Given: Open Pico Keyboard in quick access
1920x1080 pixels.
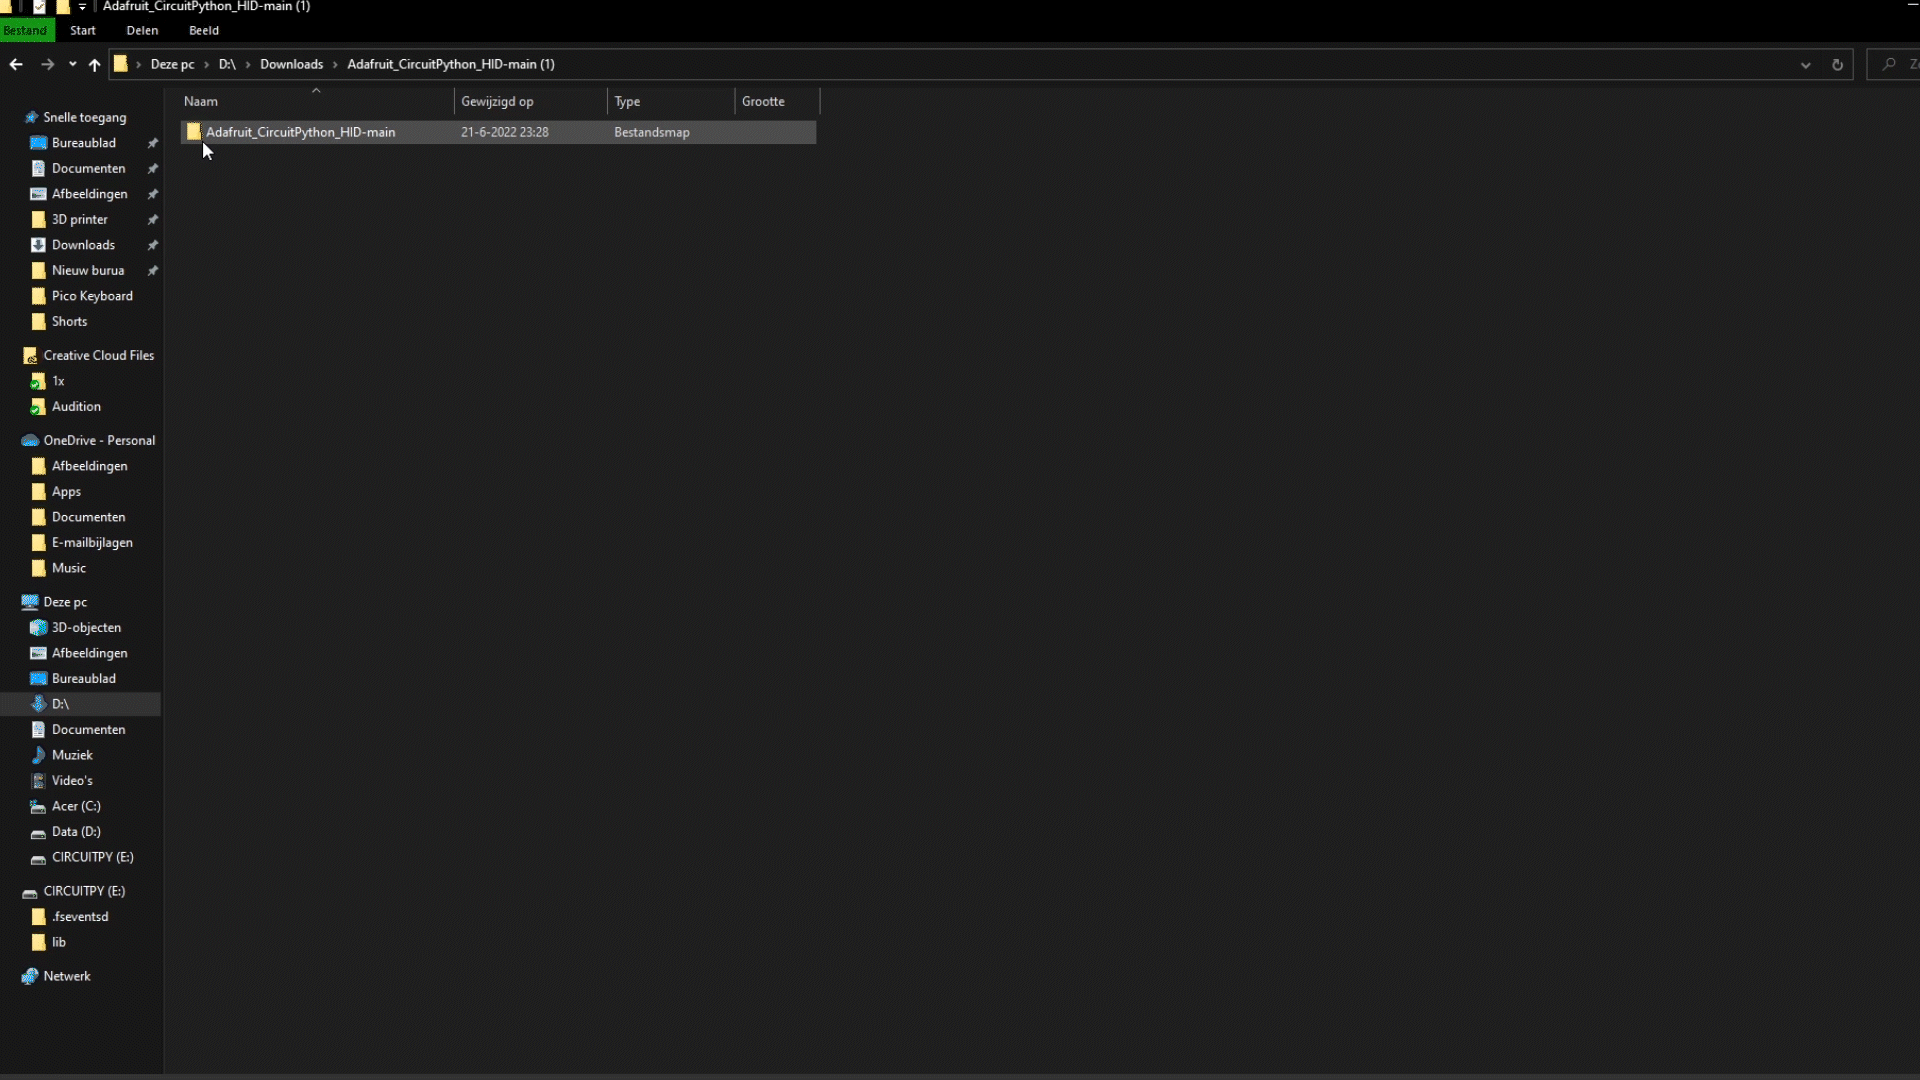Looking at the screenshot, I should coord(92,296).
